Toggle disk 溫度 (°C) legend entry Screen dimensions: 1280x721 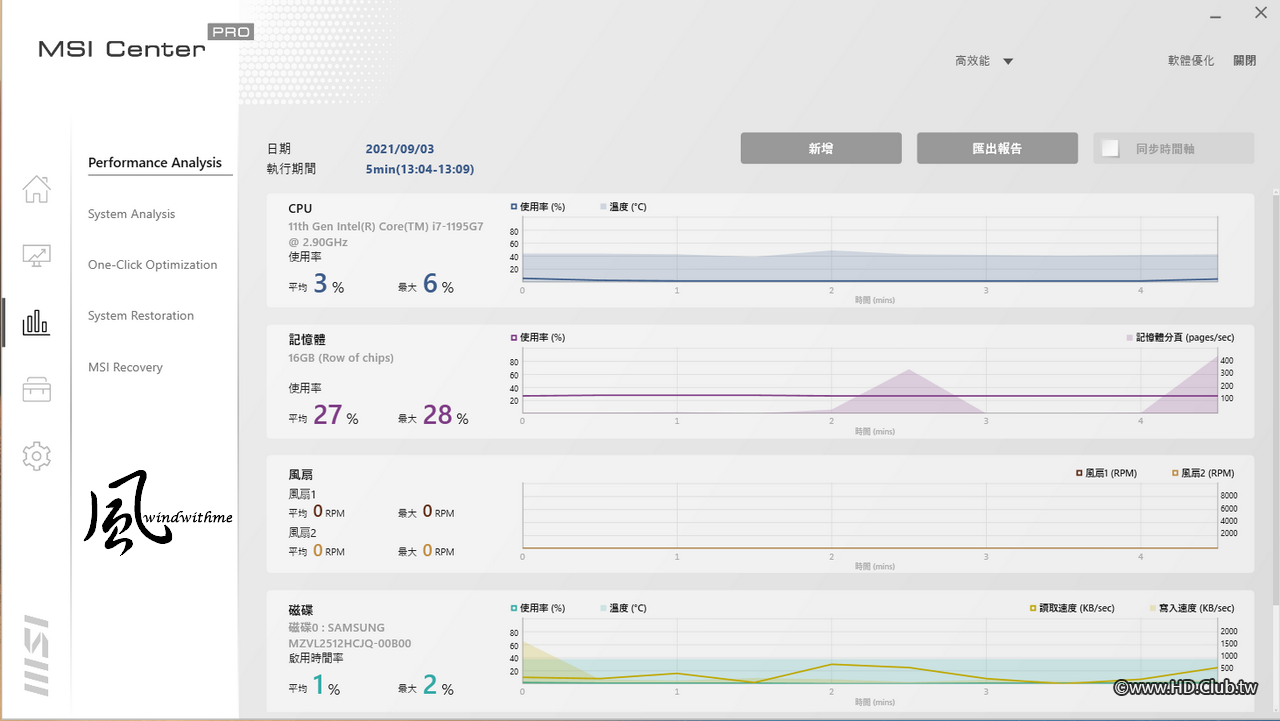[623, 608]
